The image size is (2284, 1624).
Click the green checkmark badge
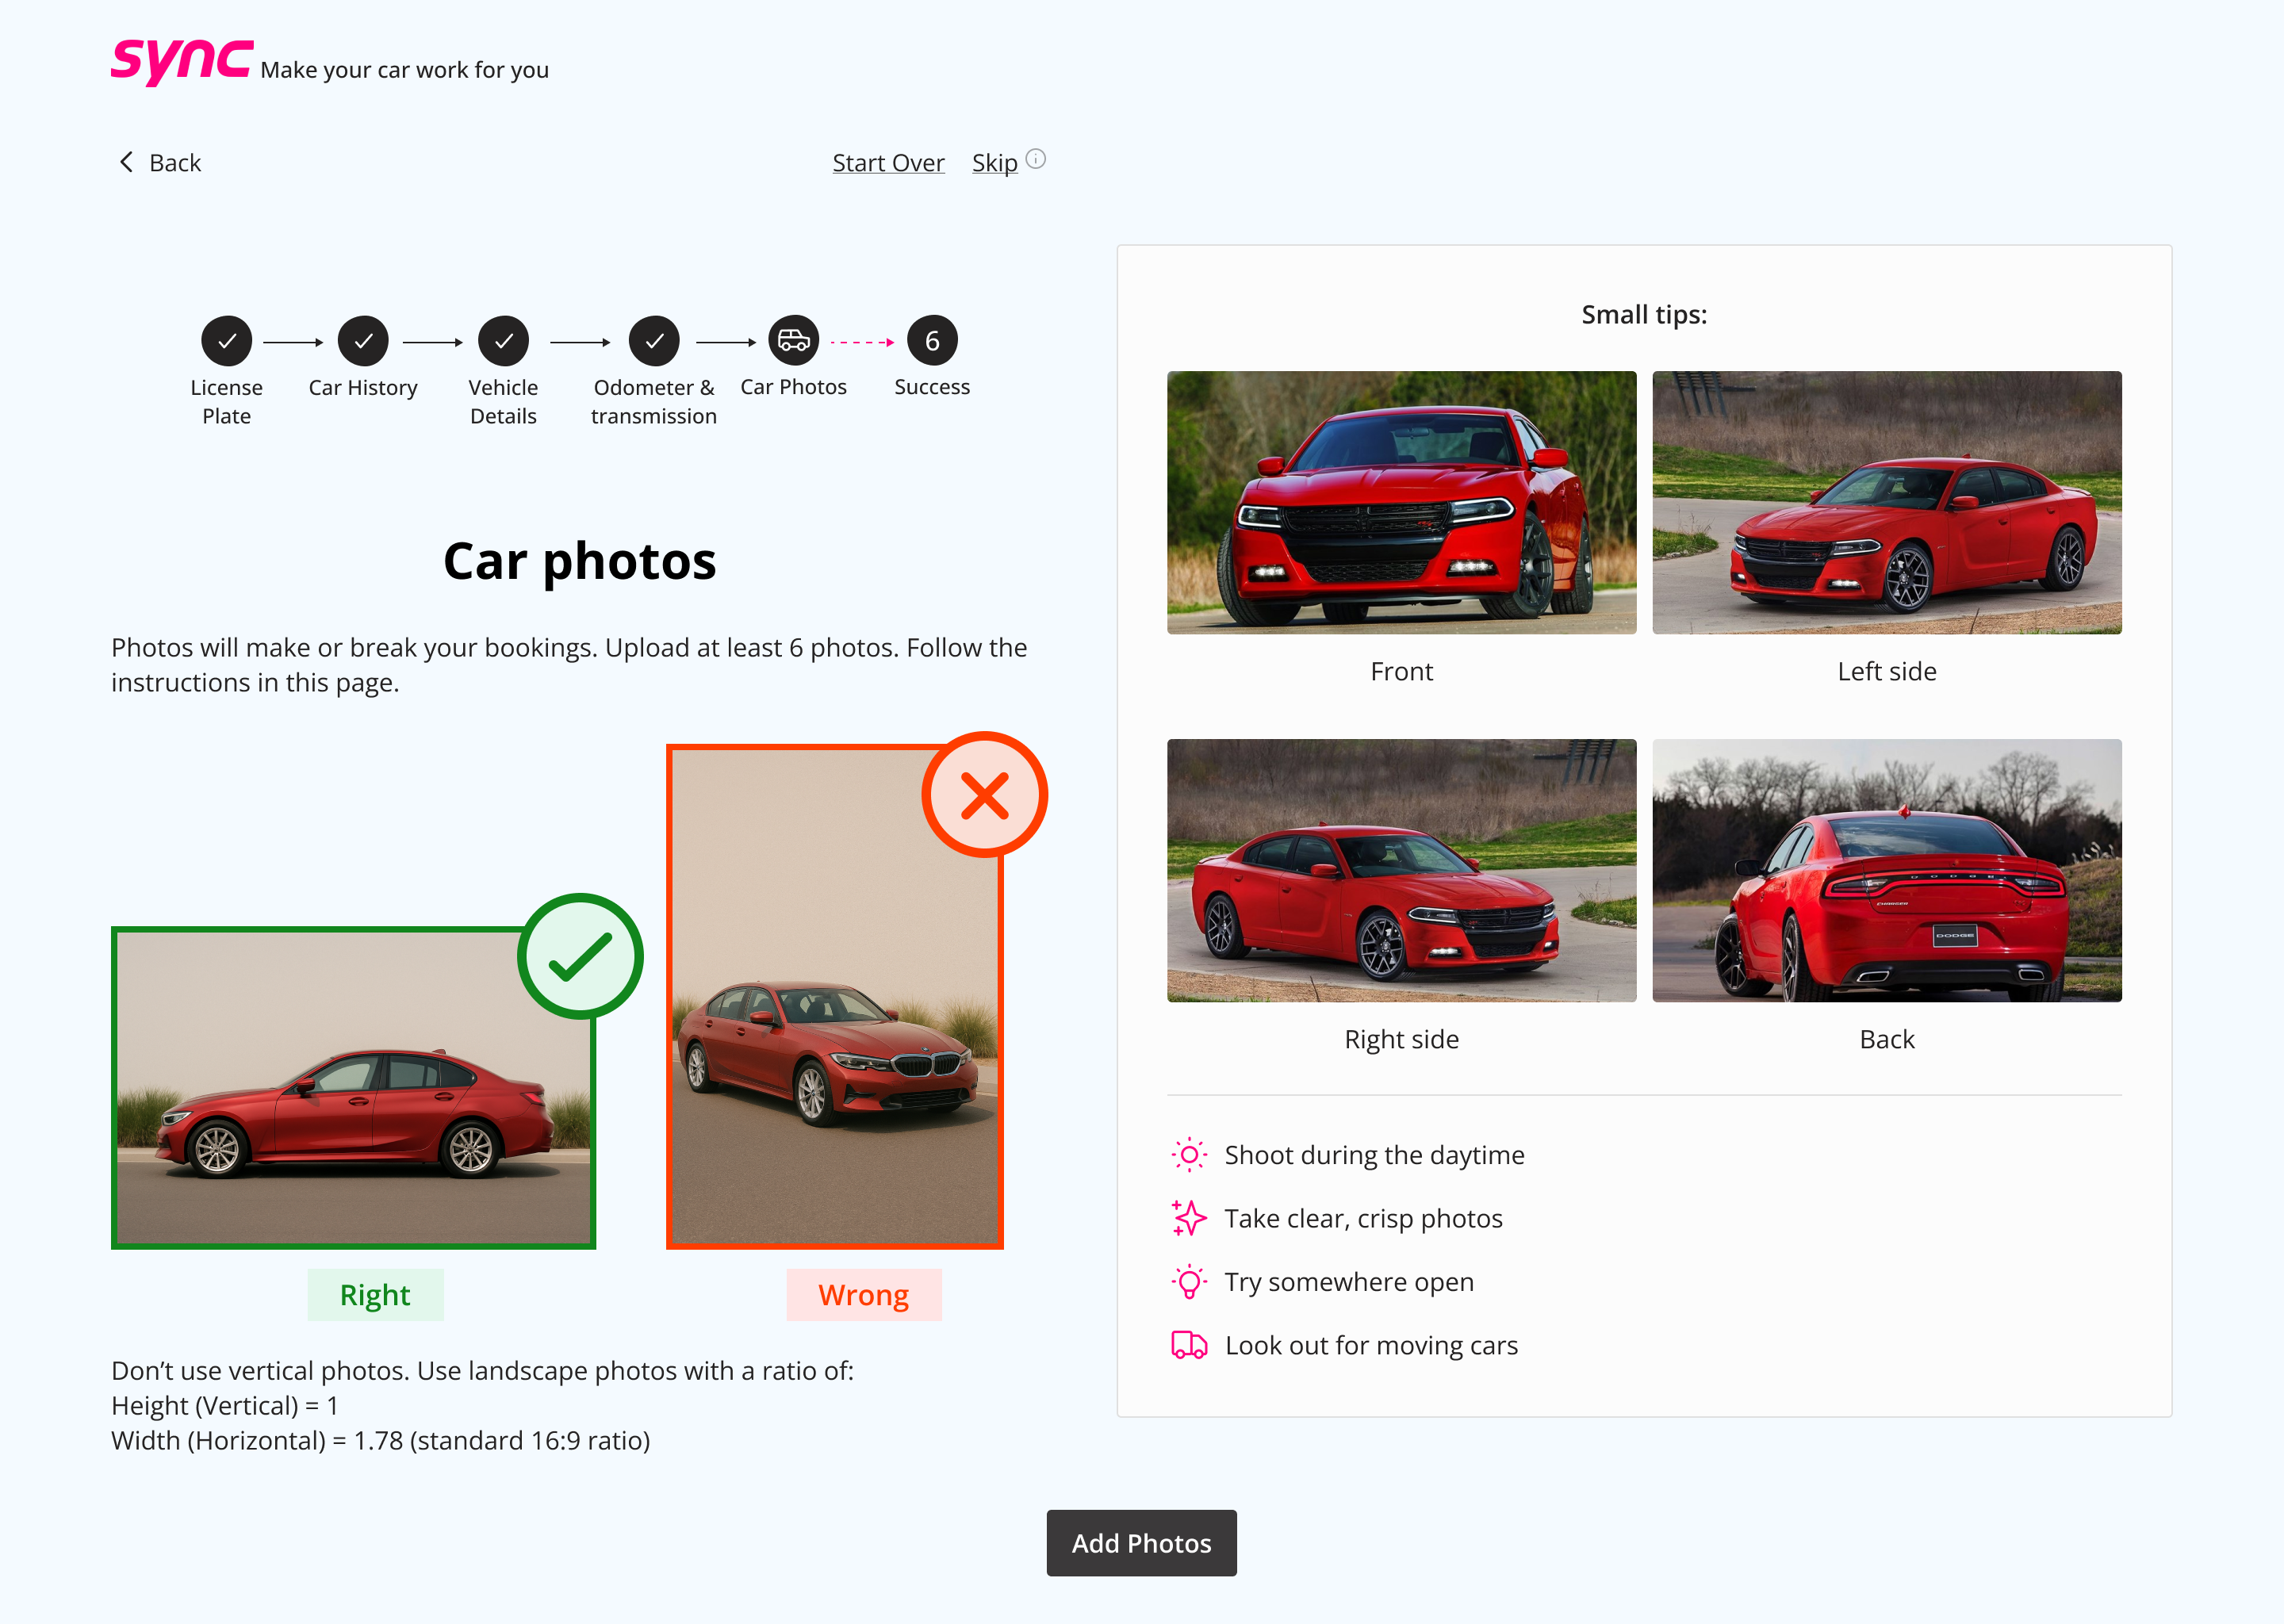click(x=580, y=957)
